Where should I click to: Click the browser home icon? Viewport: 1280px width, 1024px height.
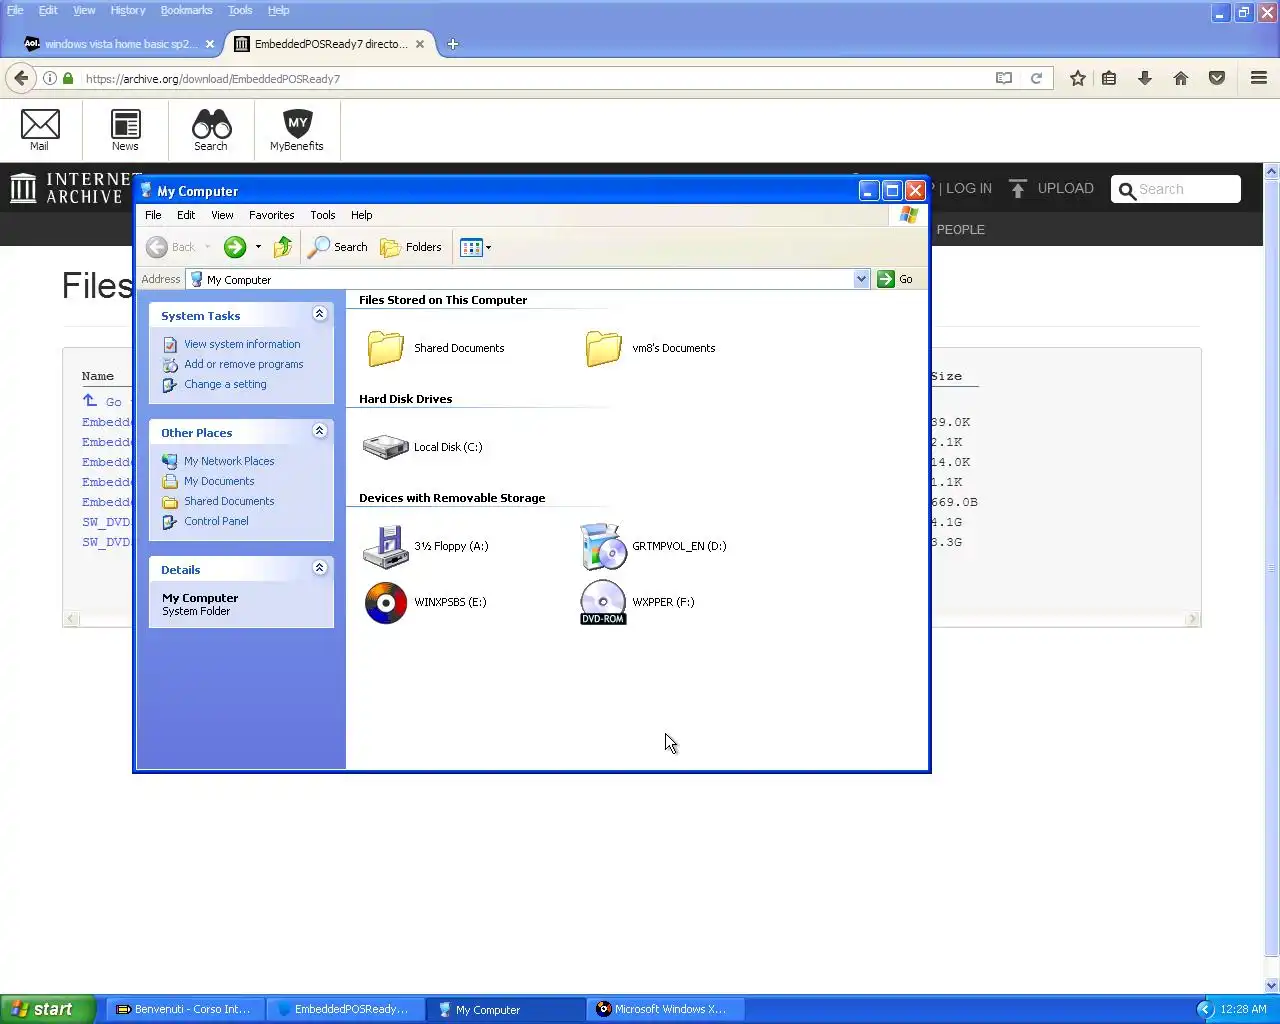[x=1181, y=78]
